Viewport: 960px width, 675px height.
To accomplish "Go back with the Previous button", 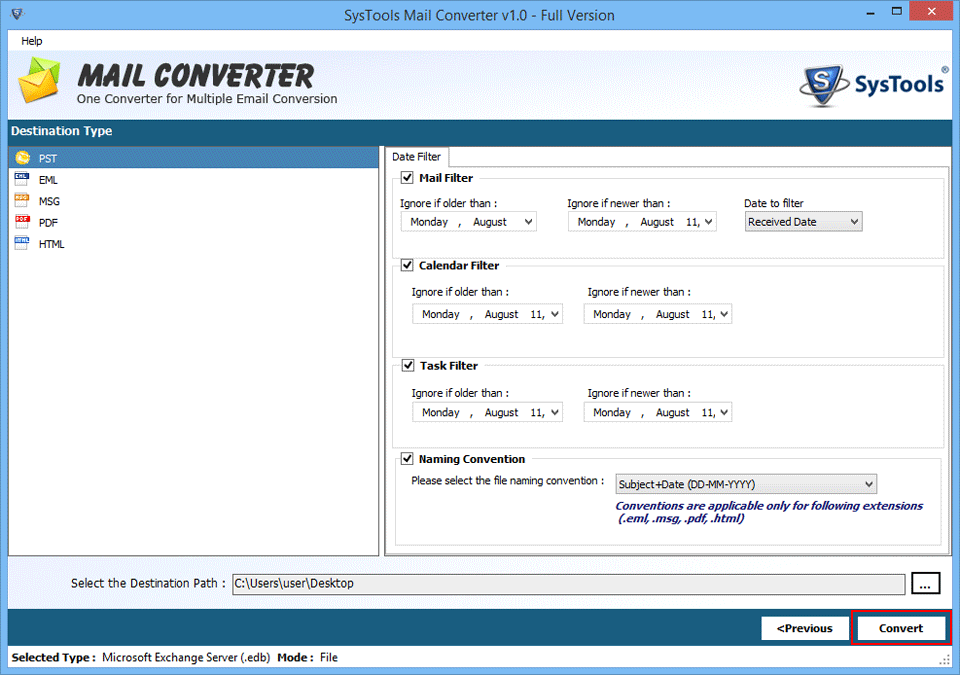I will point(805,628).
